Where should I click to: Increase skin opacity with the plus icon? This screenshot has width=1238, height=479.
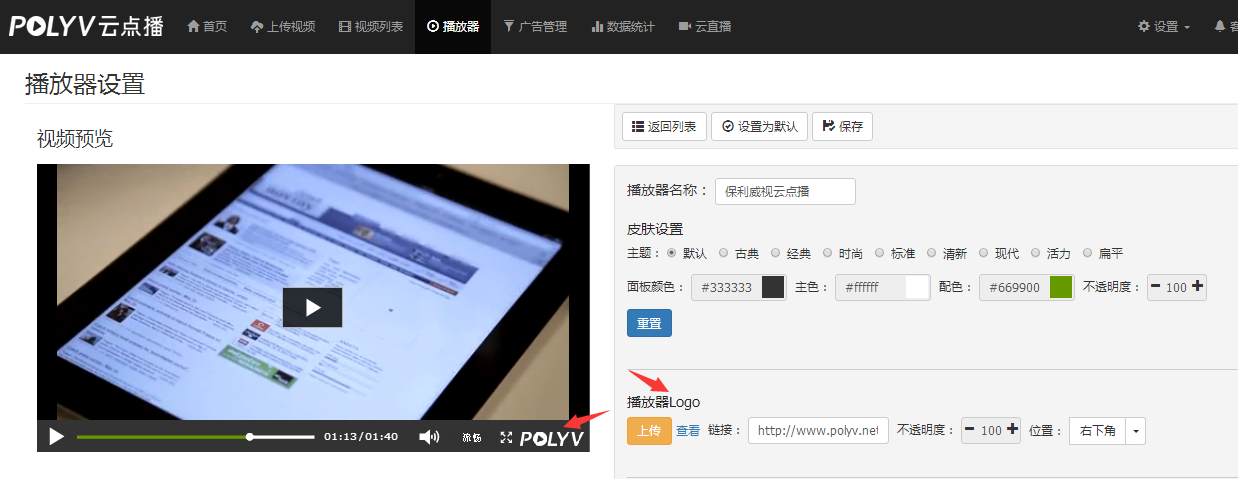1198,287
